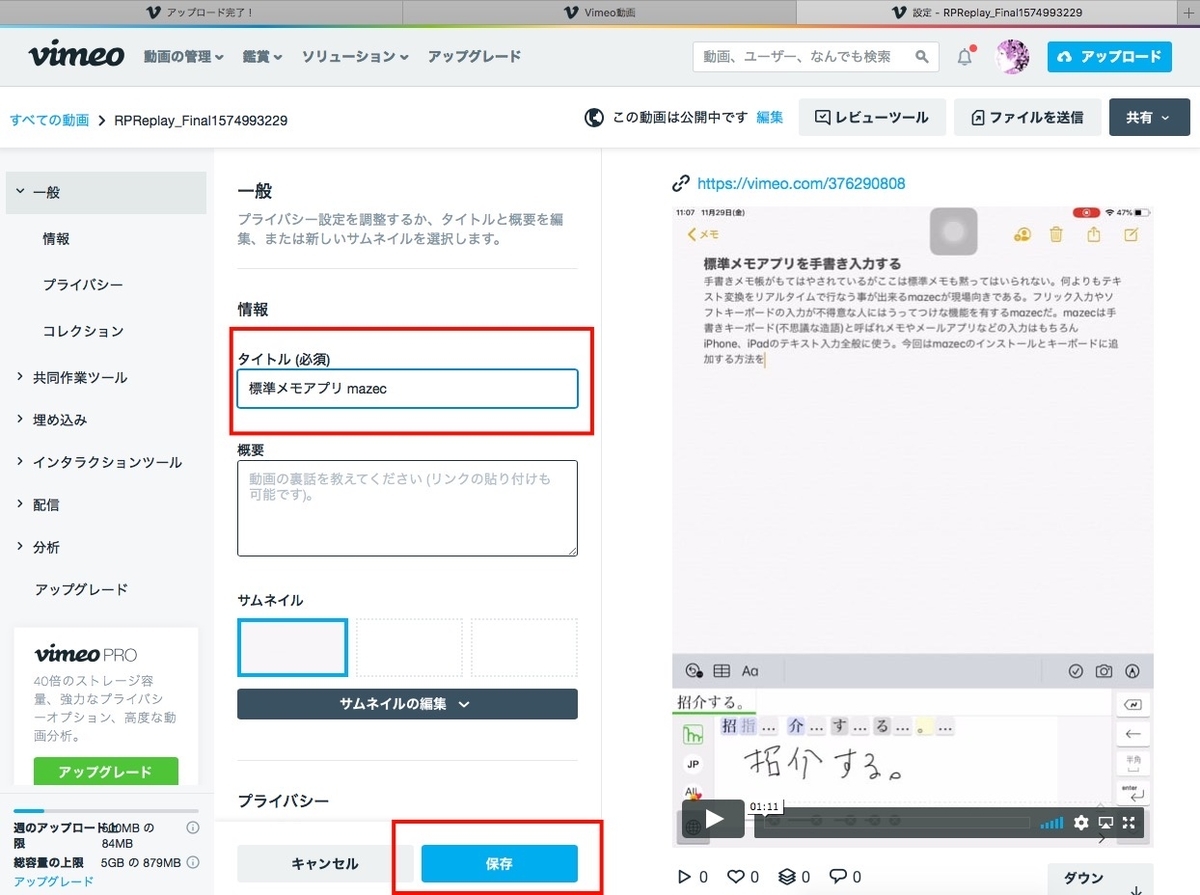This screenshot has height=895, width=1200.
Task: Switch to the Vimeo動画 browser tab
Action: [x=599, y=12]
